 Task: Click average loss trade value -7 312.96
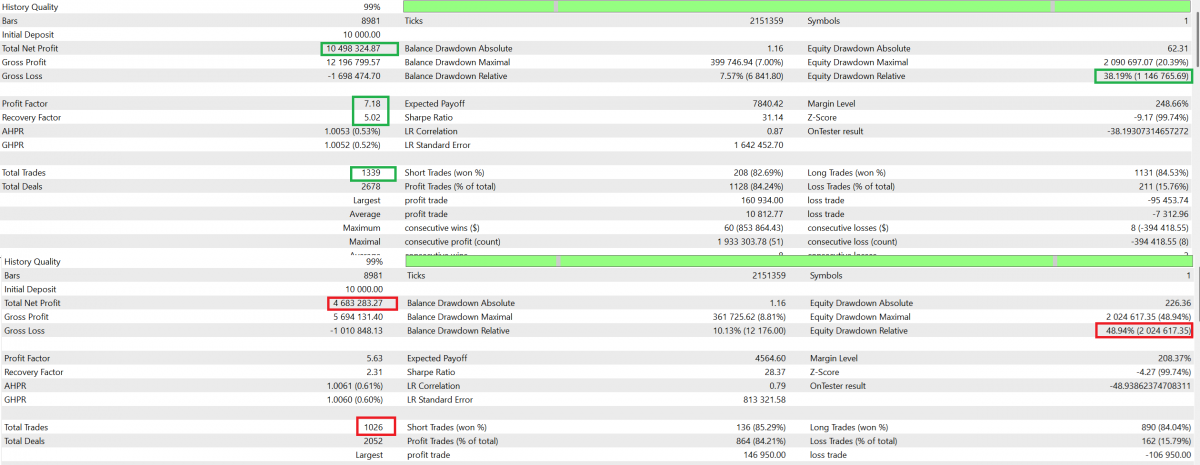(x=1171, y=214)
